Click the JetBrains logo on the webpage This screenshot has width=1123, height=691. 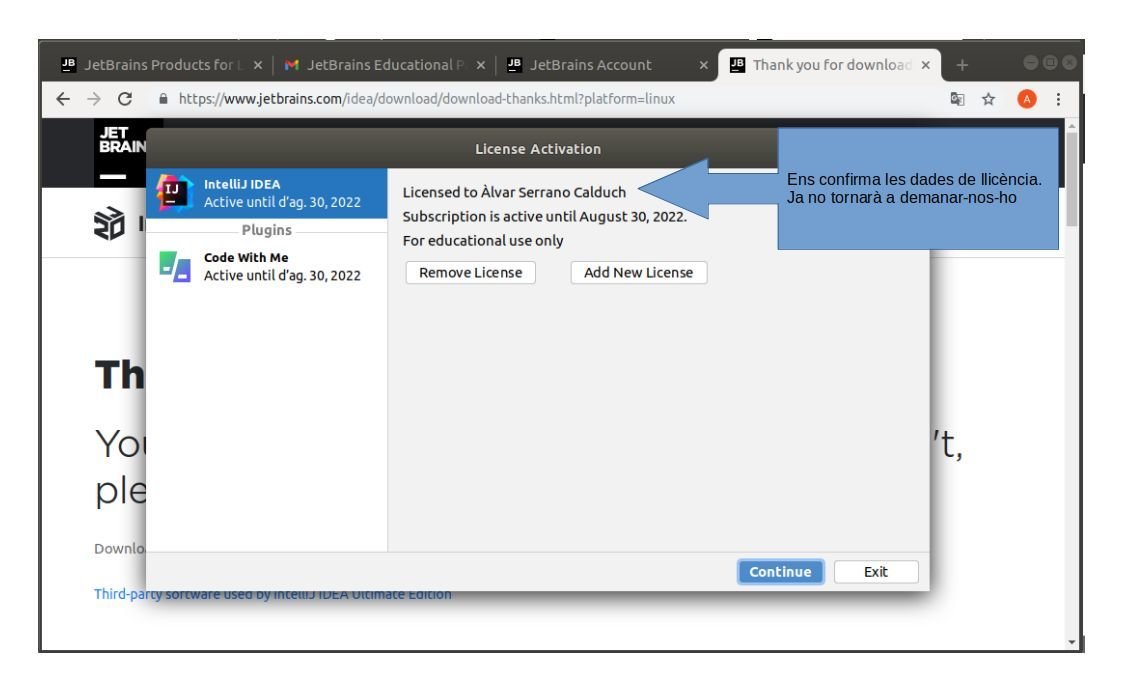coord(120,153)
